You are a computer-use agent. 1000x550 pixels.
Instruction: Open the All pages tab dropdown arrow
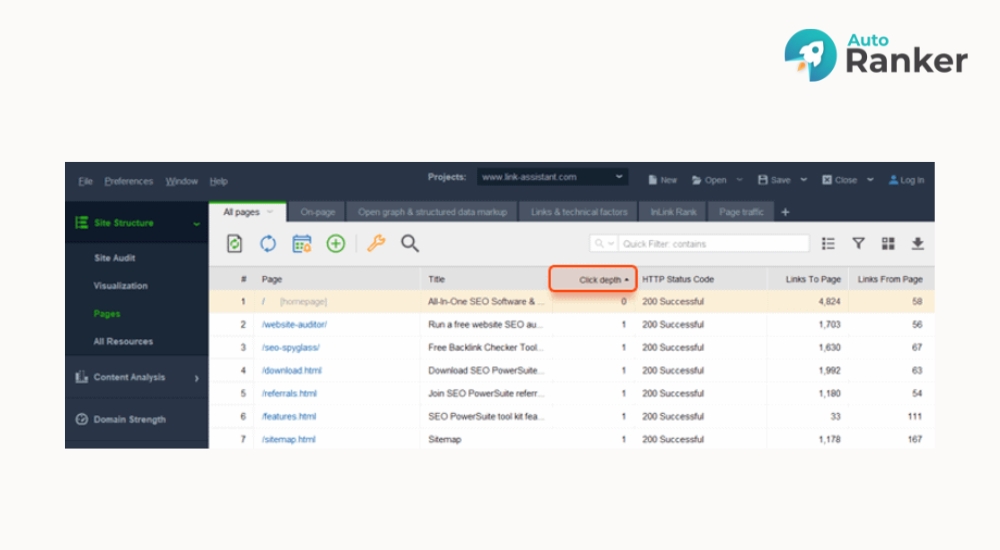point(270,212)
